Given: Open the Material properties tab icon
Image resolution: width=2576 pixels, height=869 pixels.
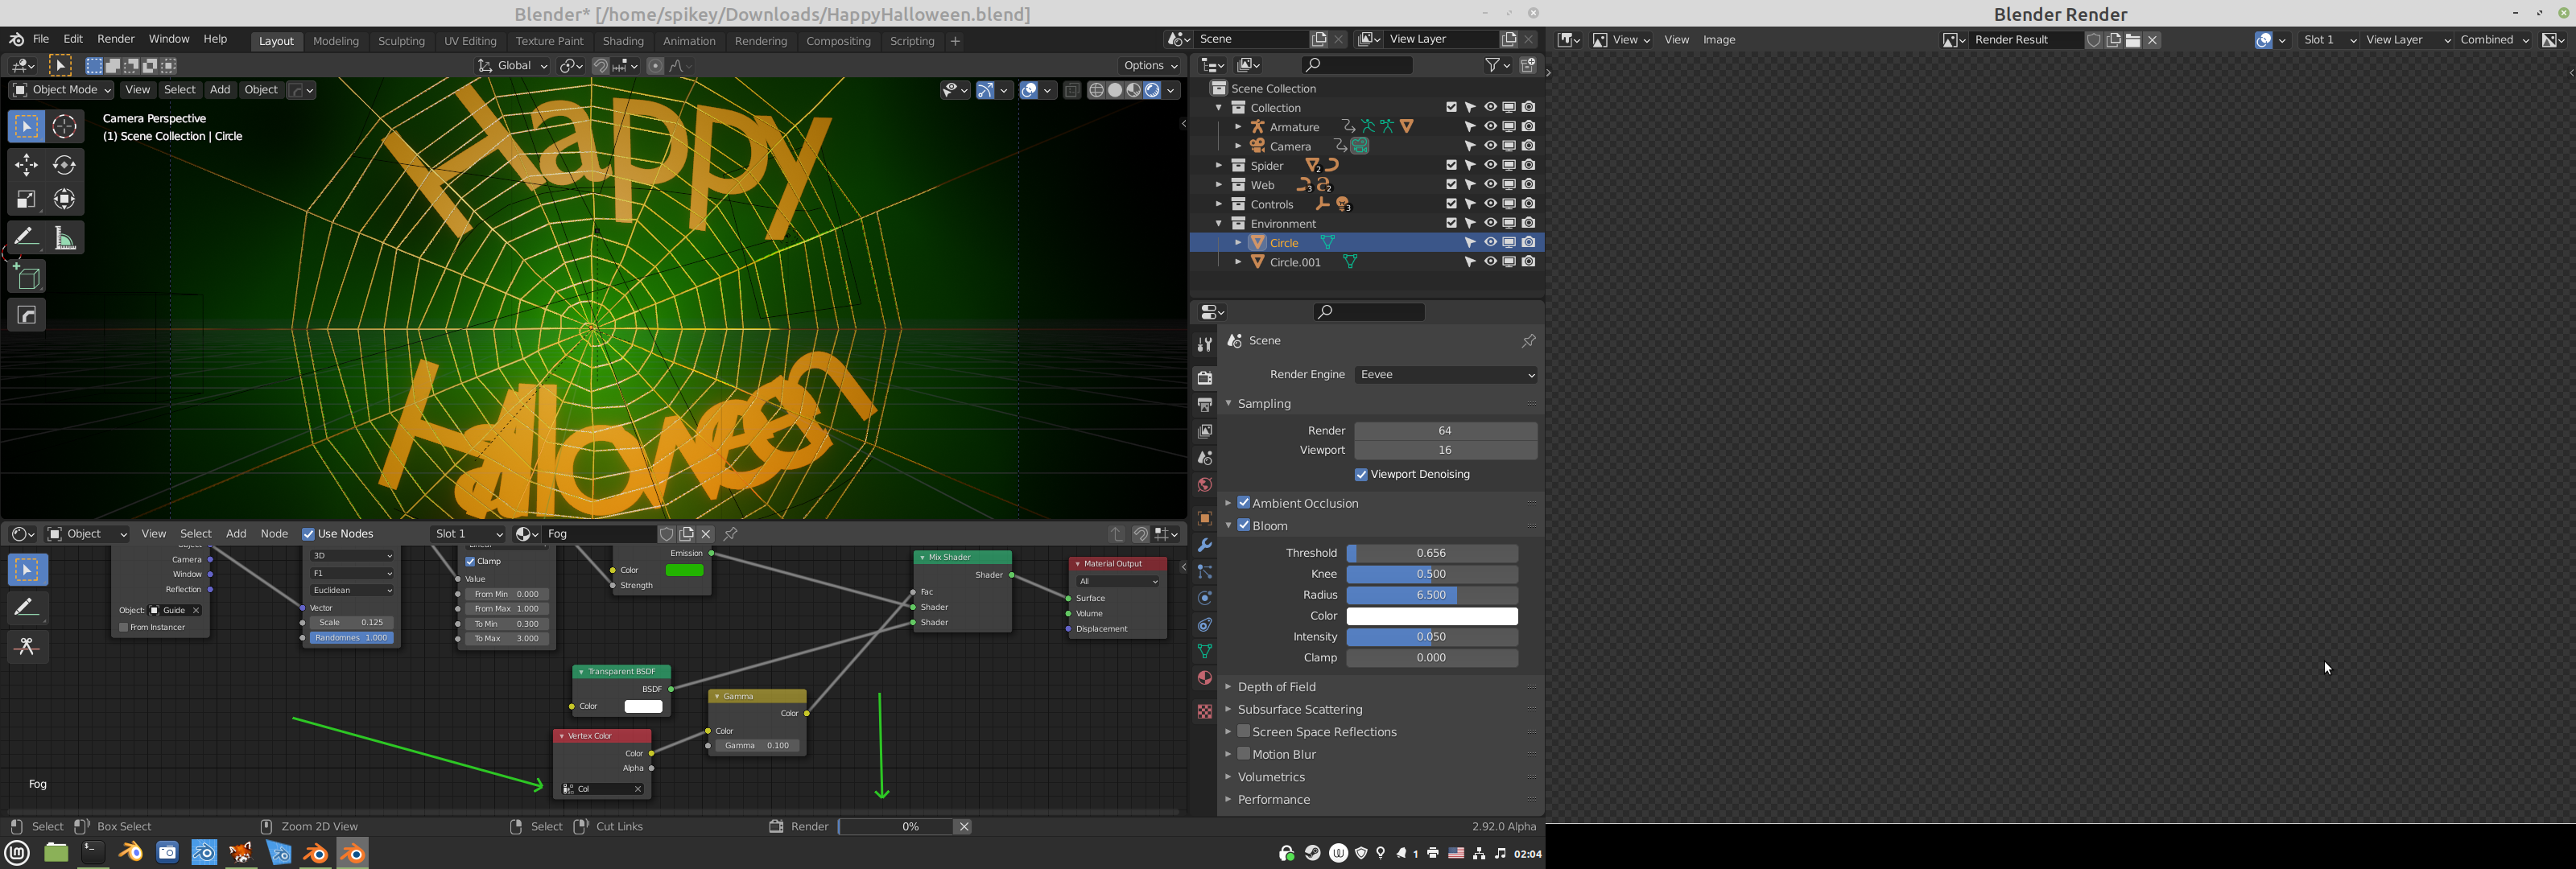Looking at the screenshot, I should coord(1204,678).
